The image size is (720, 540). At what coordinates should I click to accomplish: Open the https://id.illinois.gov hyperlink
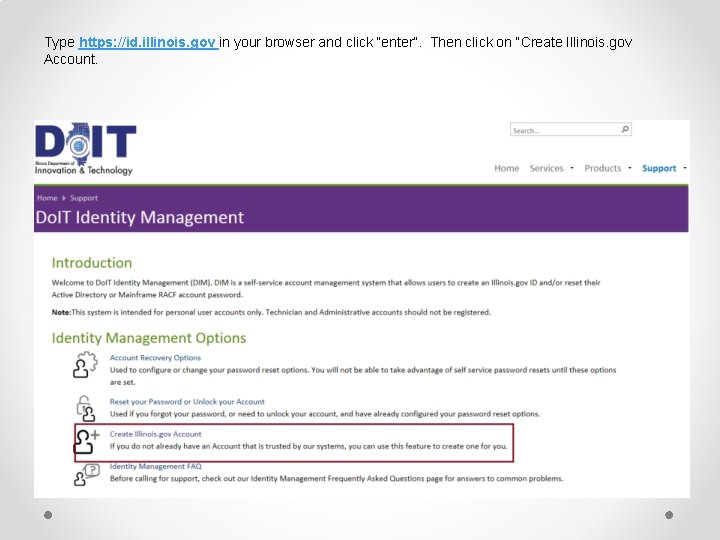(148, 42)
